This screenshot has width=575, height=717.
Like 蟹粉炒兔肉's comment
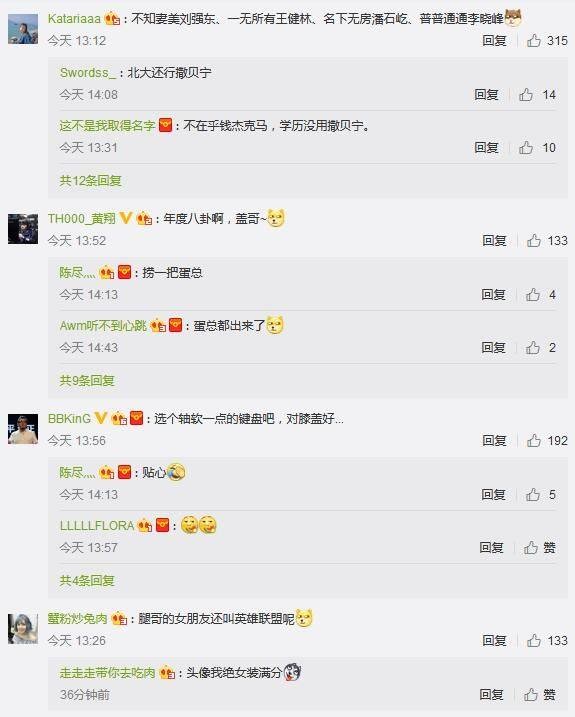click(x=533, y=641)
